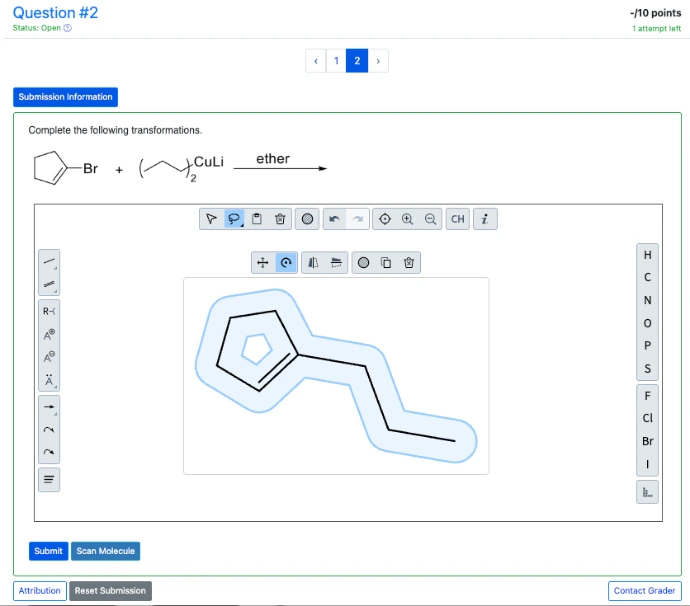The width and height of the screenshot is (690, 606).
Task: Undo the last drawing action
Action: [334, 219]
